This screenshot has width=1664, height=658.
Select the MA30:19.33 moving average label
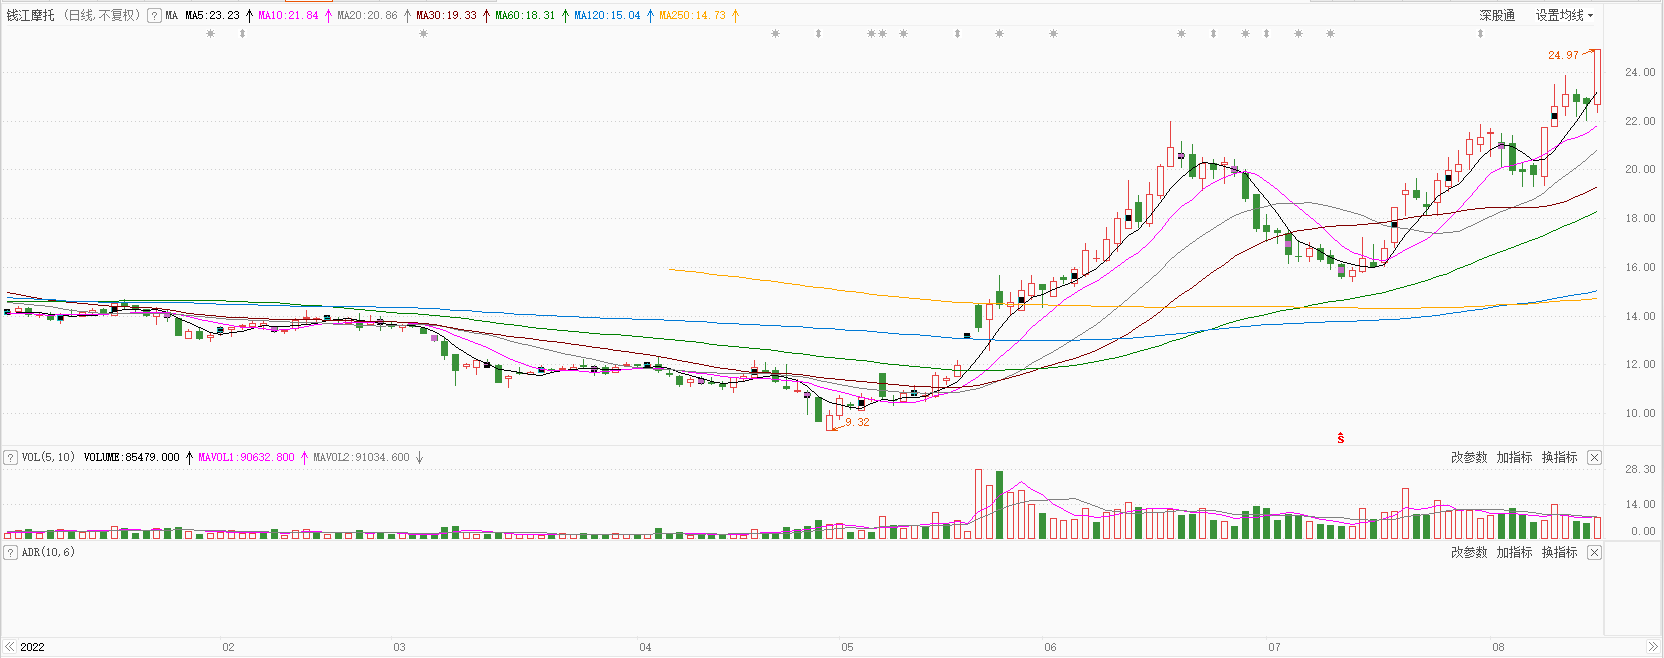tap(446, 15)
